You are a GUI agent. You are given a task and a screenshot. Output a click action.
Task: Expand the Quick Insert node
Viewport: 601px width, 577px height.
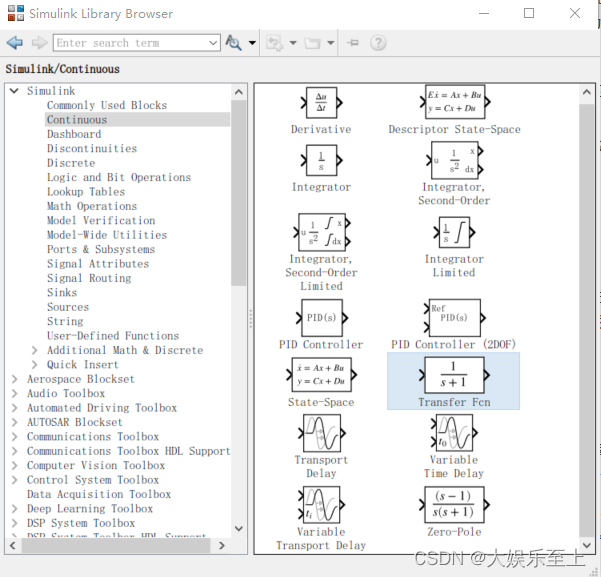pos(34,365)
